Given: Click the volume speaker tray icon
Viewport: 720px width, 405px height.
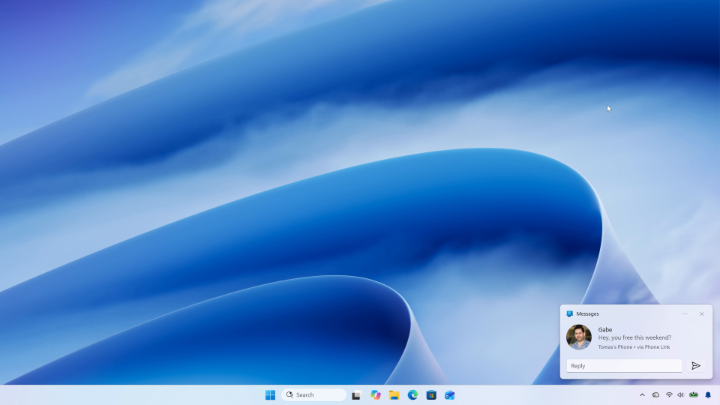Looking at the screenshot, I should point(681,395).
